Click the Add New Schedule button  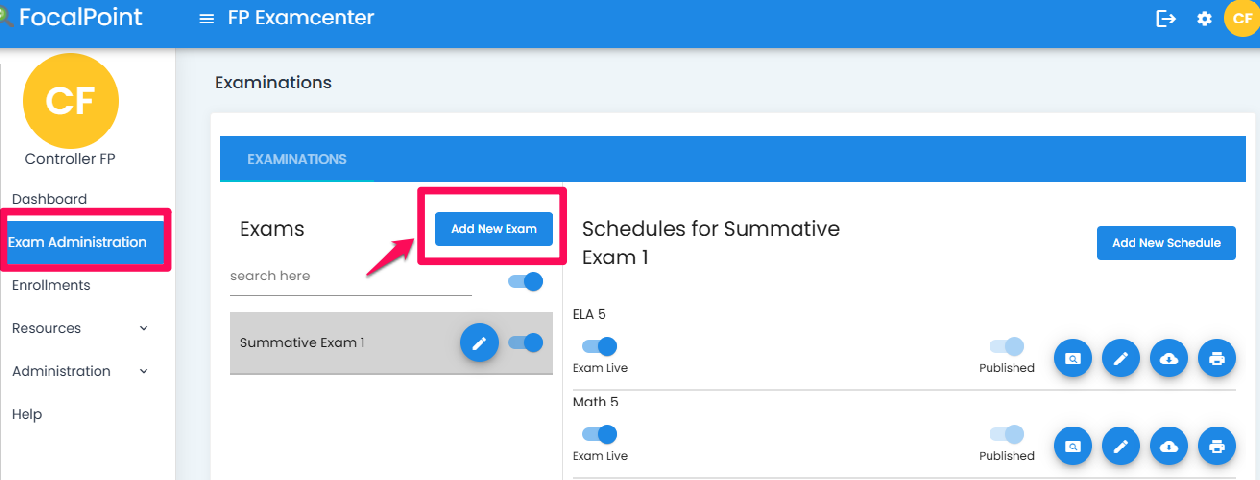[x=1166, y=243]
